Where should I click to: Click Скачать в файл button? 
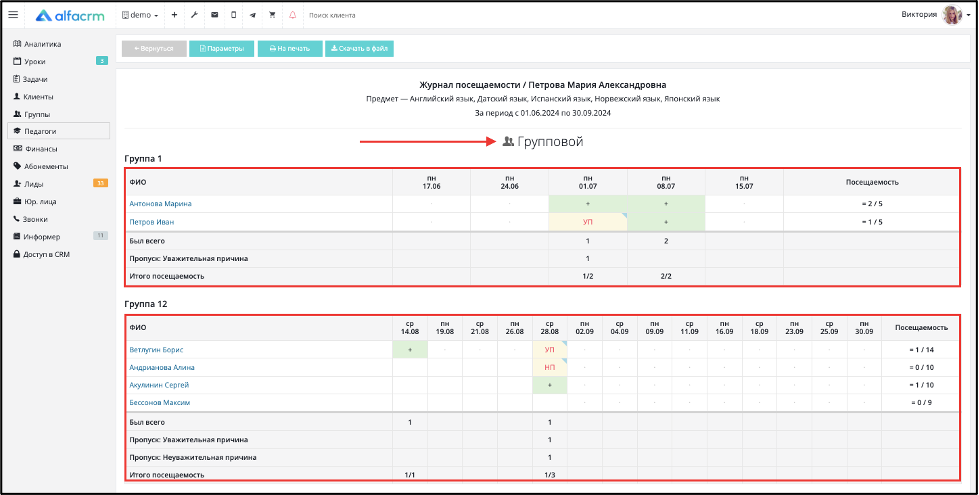[359, 49]
